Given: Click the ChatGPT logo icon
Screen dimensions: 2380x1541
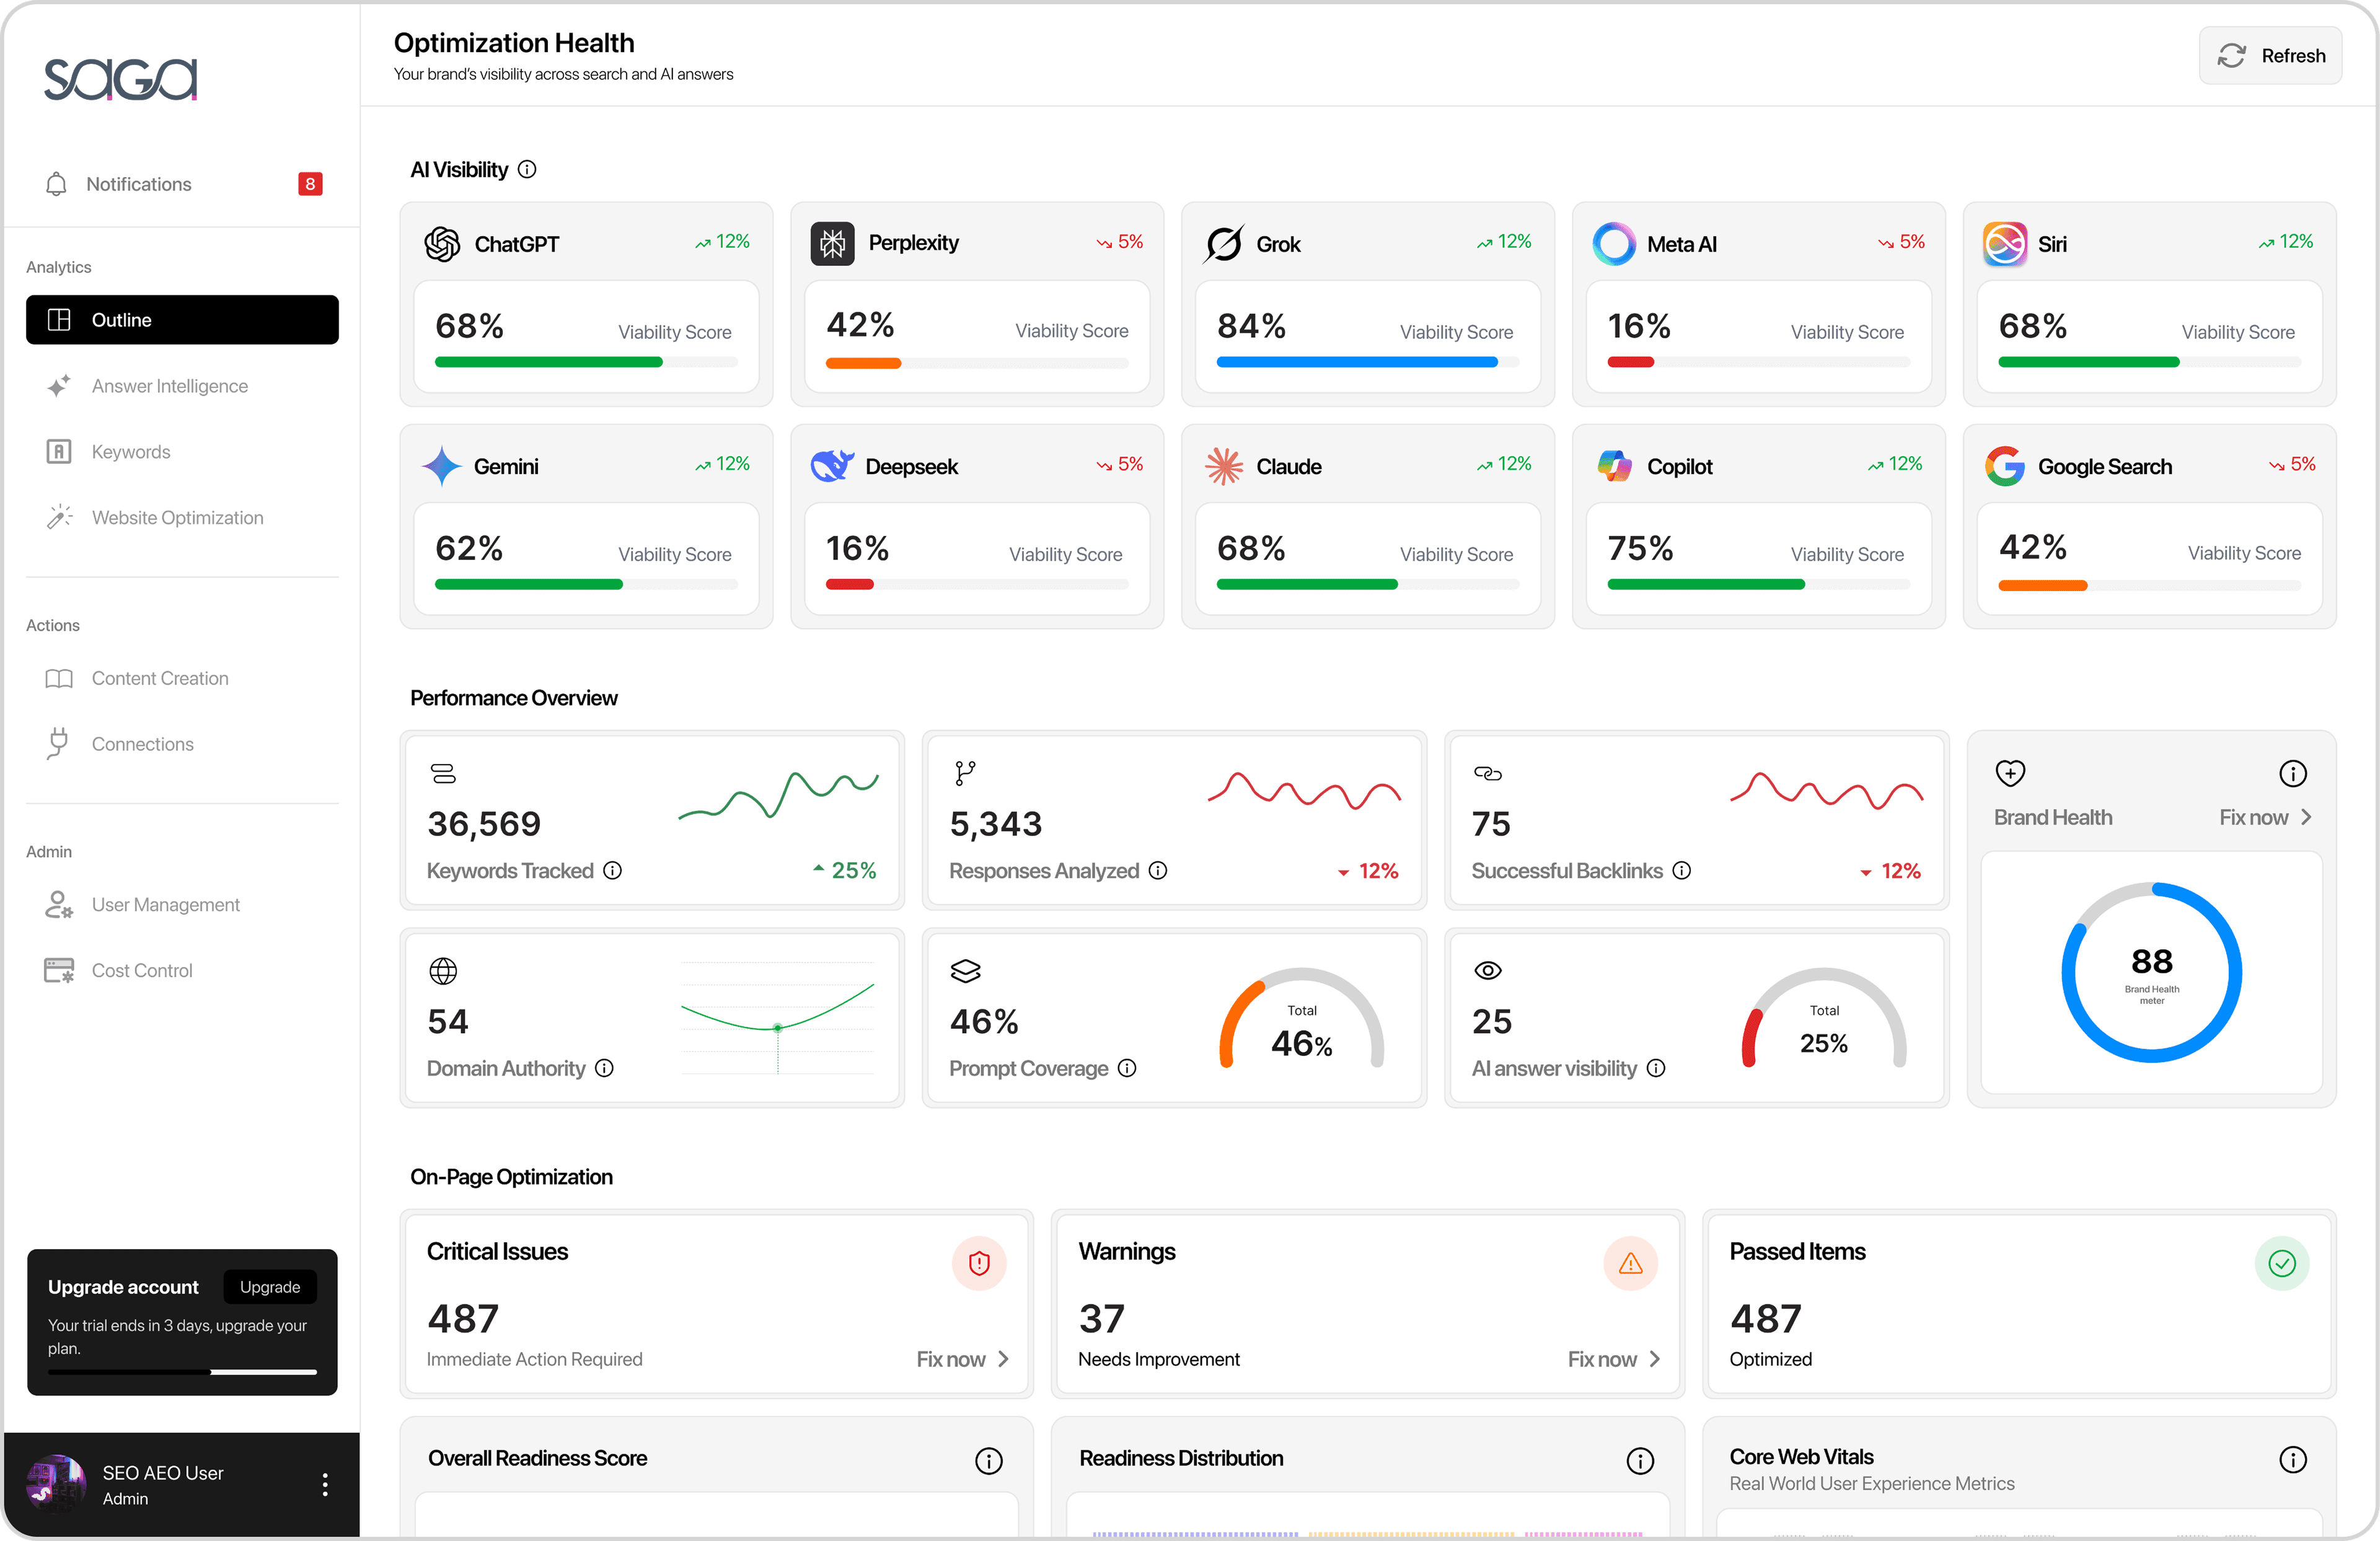Looking at the screenshot, I should [442, 244].
